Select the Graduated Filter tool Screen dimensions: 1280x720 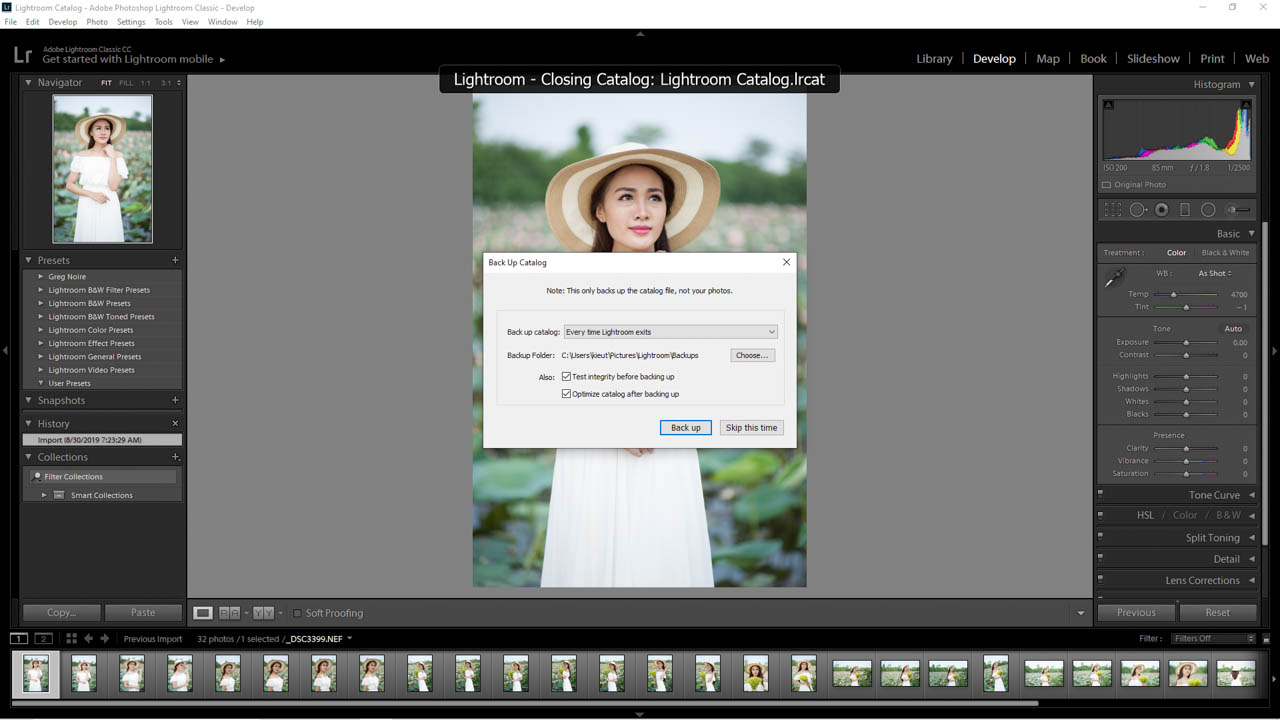pyautogui.click(x=1185, y=209)
